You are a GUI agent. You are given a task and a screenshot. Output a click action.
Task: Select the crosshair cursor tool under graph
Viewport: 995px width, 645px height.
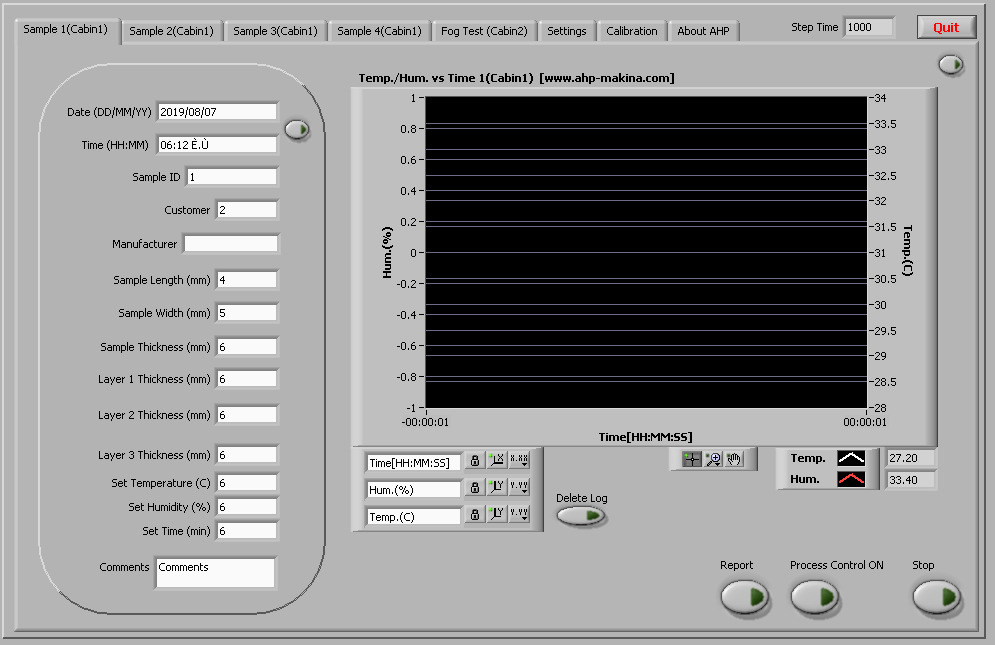click(x=692, y=459)
